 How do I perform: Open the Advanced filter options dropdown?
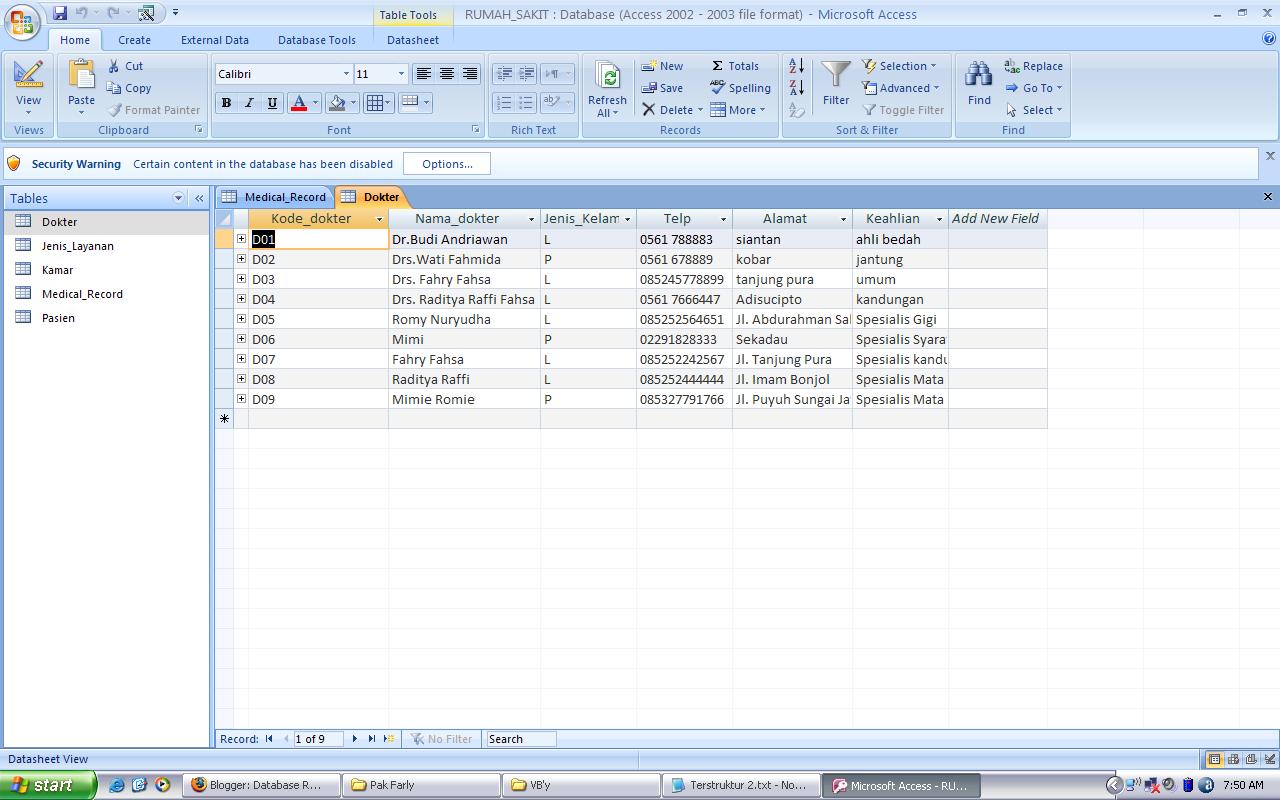901,88
